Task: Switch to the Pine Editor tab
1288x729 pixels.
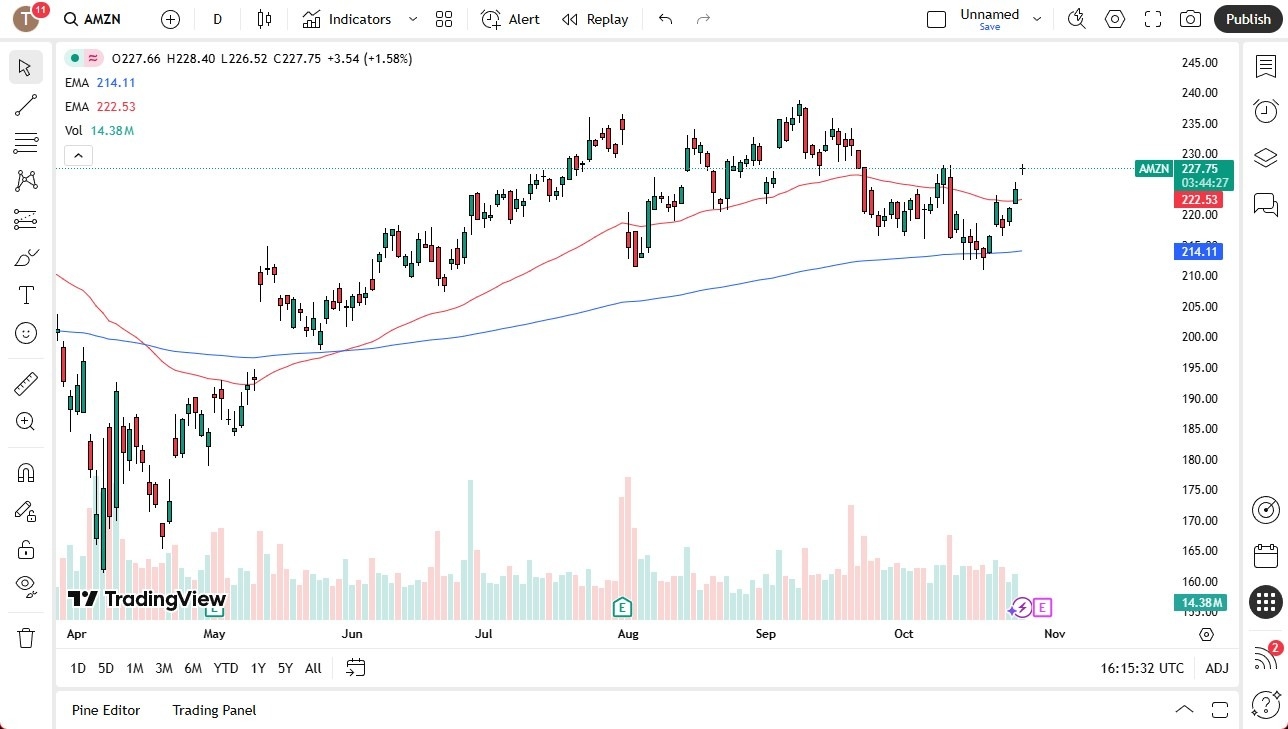Action: click(x=105, y=710)
